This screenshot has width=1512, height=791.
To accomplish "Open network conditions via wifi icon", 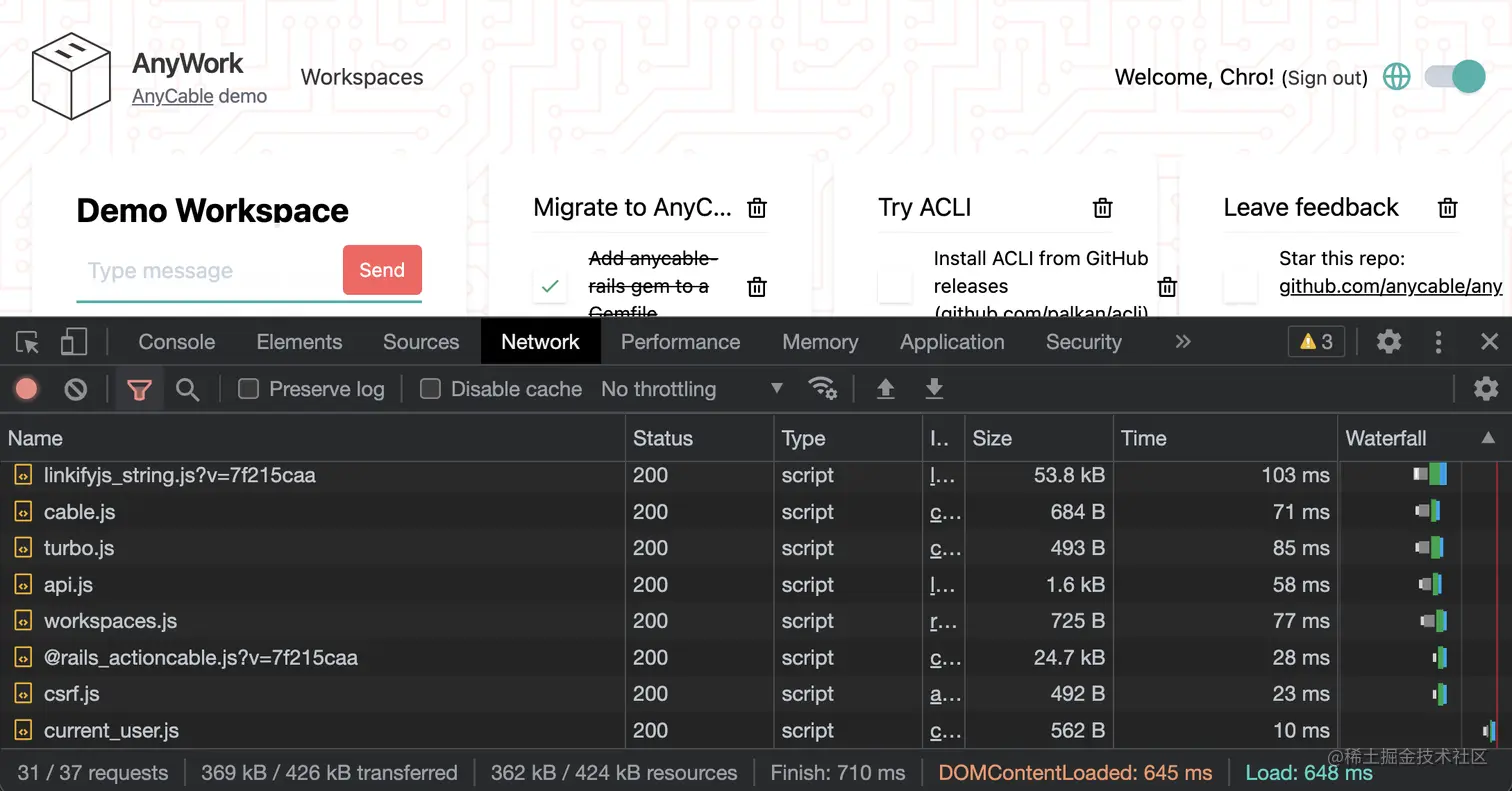I will tap(824, 389).
